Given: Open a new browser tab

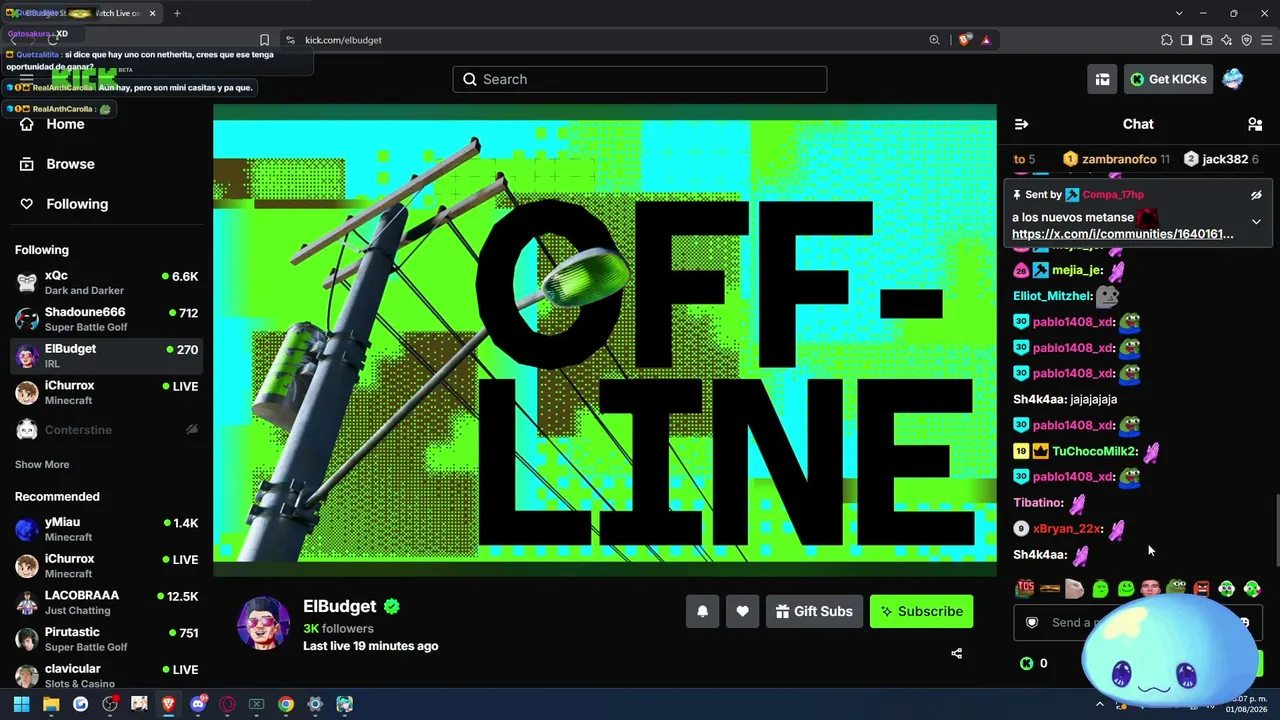Looking at the screenshot, I should [x=177, y=13].
